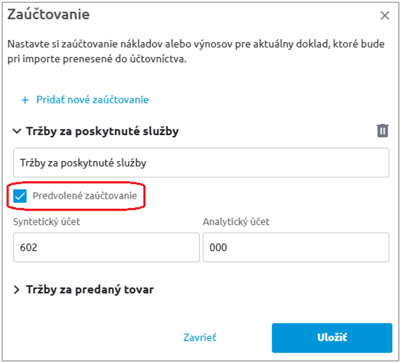400x362 pixels.
Task: Uncheck the Predvolené zaúčtovanie checkbox
Action: pyautogui.click(x=20, y=196)
